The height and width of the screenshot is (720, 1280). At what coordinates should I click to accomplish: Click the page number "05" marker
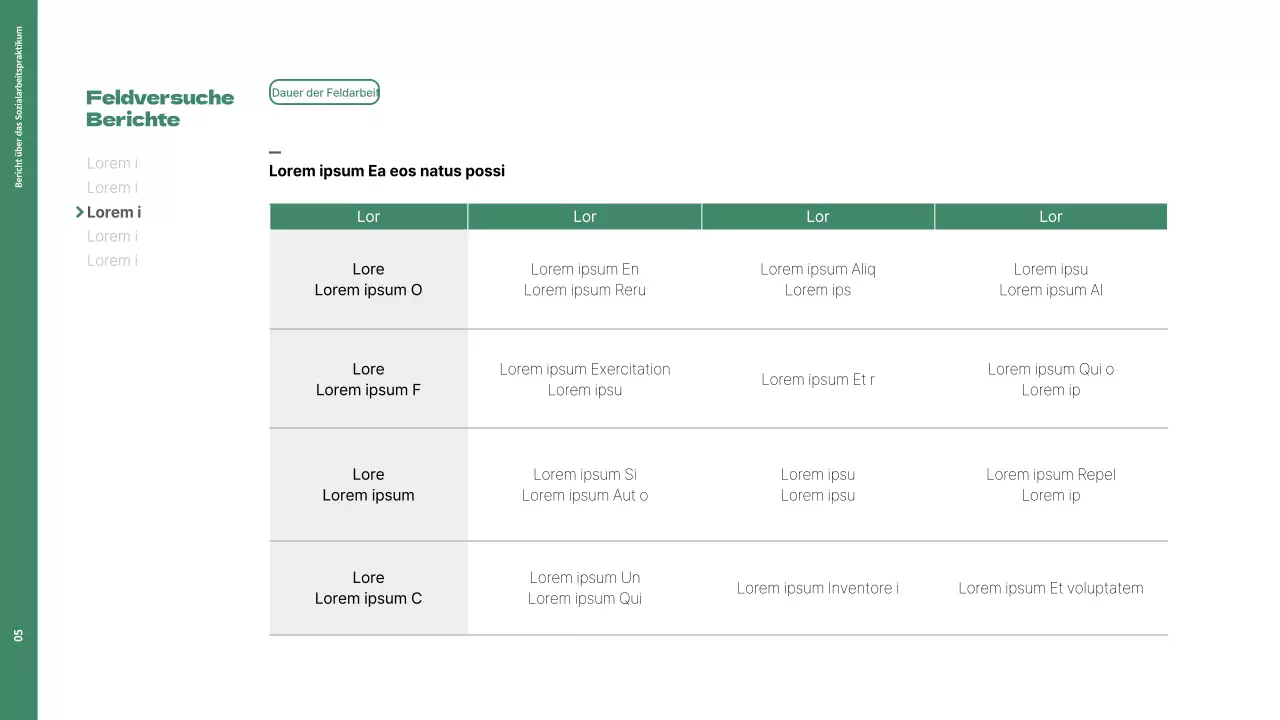(x=17, y=632)
